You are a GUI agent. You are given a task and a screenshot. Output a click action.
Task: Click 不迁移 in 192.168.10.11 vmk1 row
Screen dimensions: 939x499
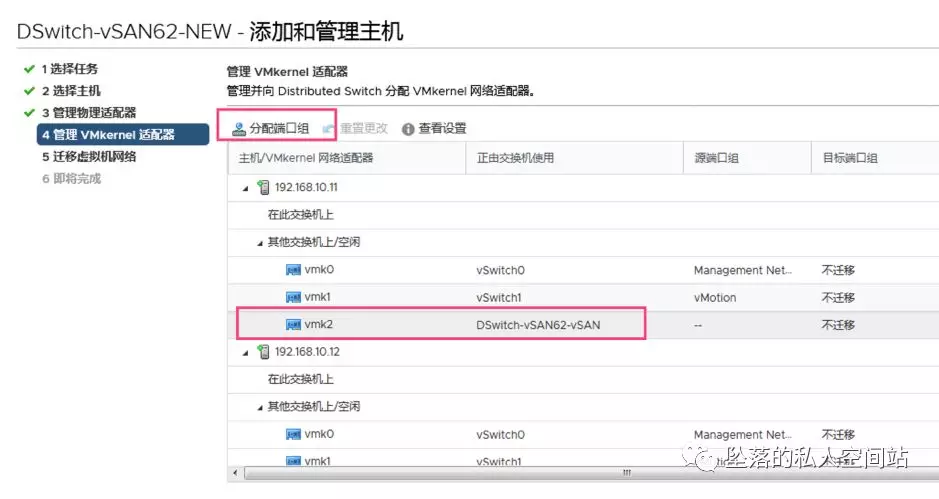tap(838, 298)
